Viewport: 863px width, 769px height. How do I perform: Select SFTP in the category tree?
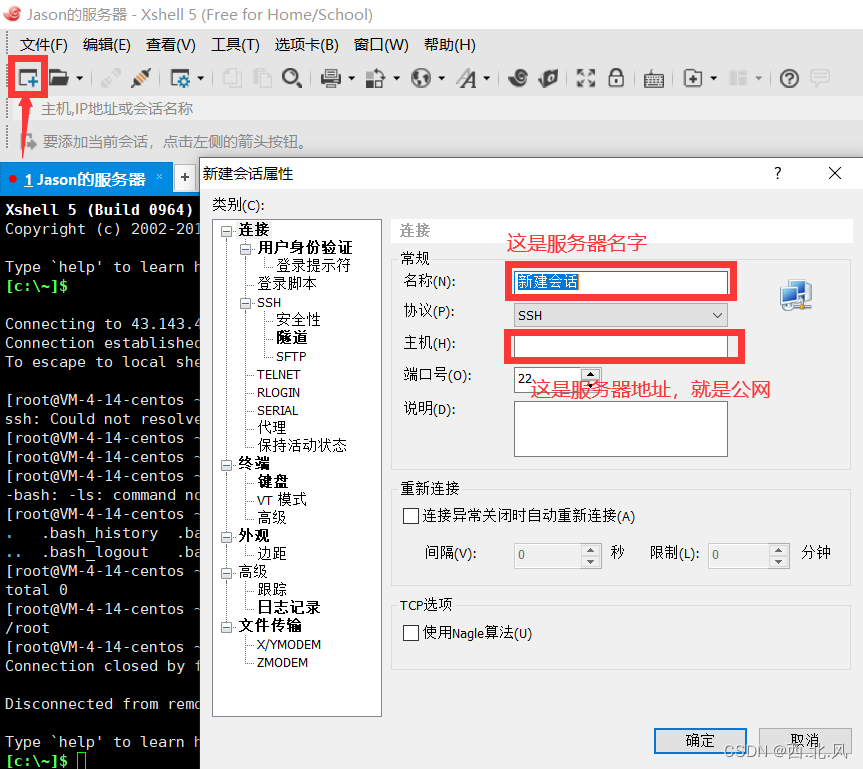tap(291, 357)
